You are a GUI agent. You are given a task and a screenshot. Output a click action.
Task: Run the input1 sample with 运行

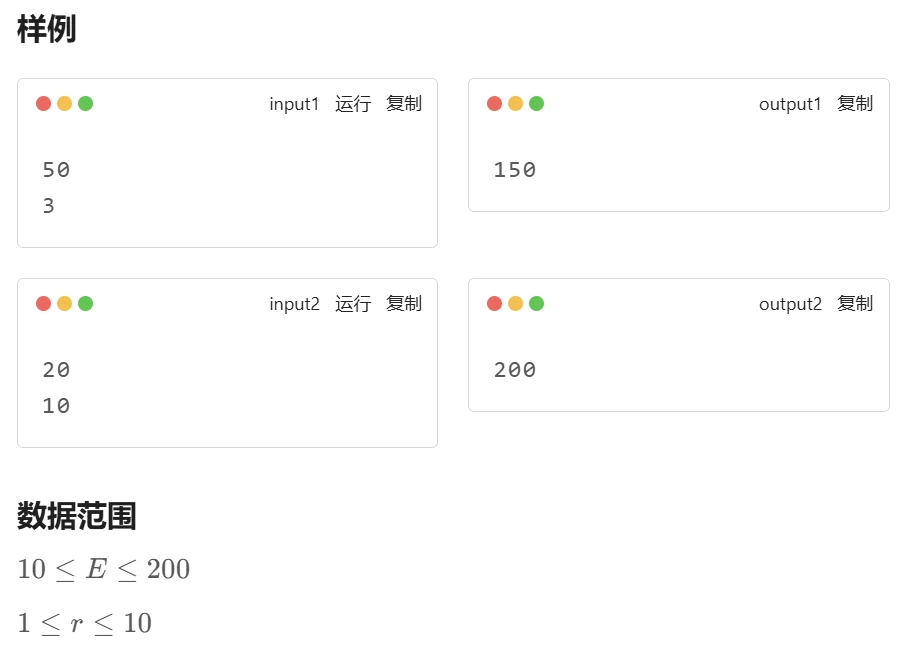pos(353,104)
